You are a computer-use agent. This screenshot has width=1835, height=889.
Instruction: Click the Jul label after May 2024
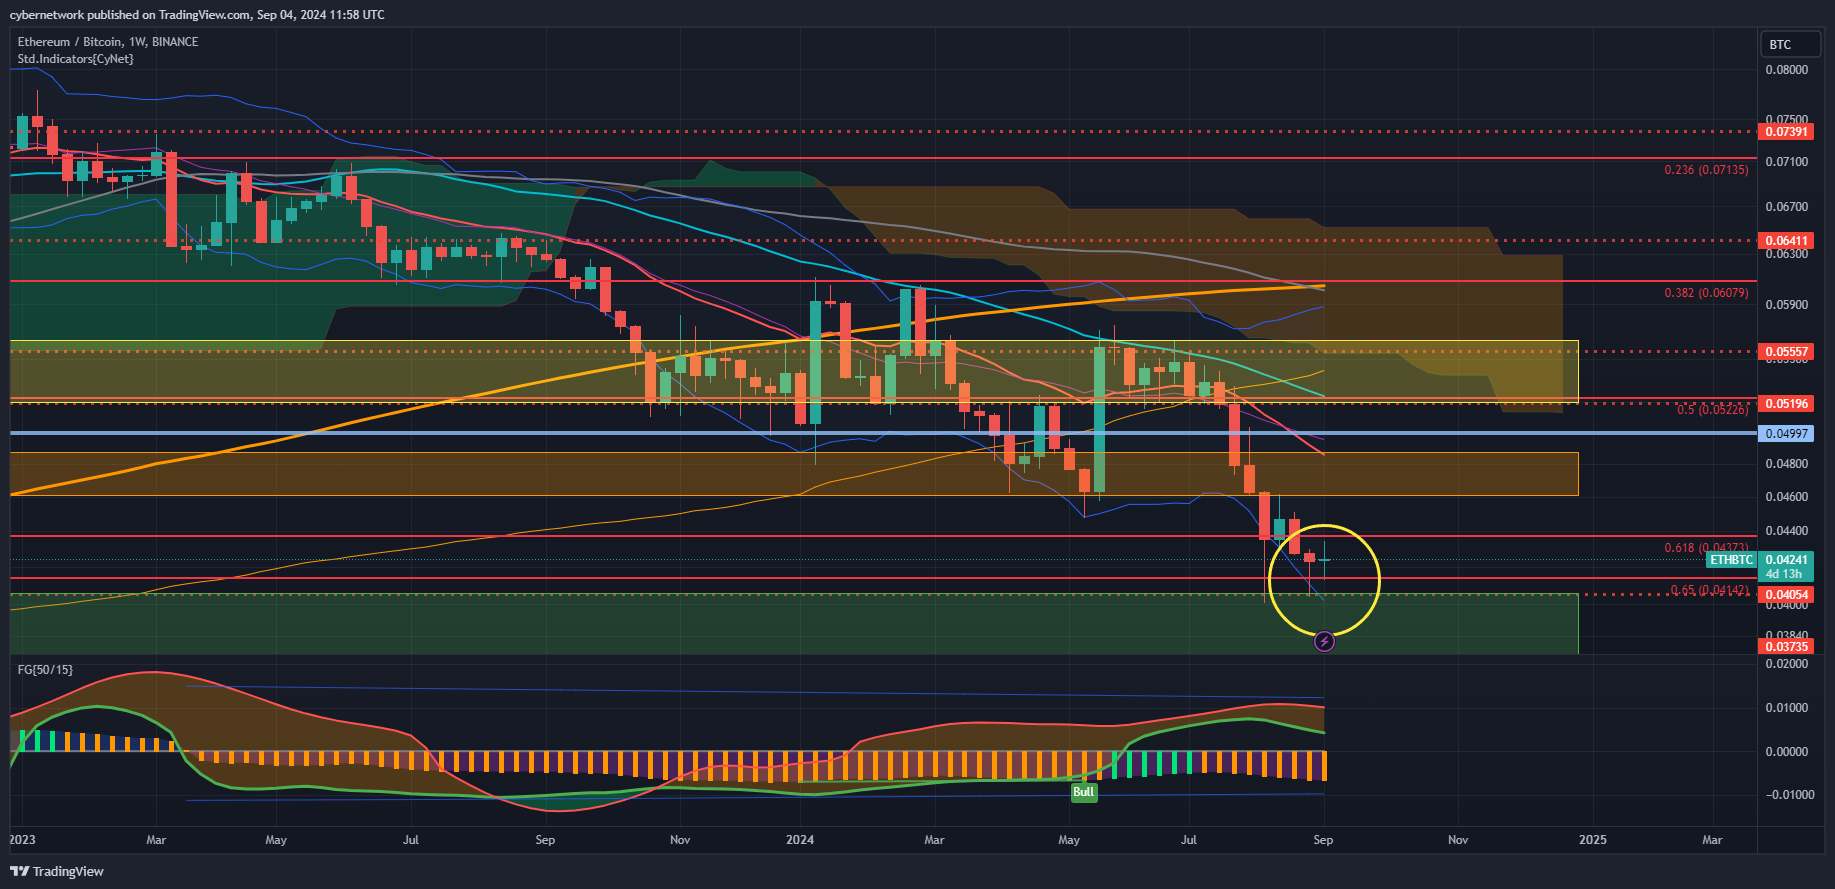1189,840
